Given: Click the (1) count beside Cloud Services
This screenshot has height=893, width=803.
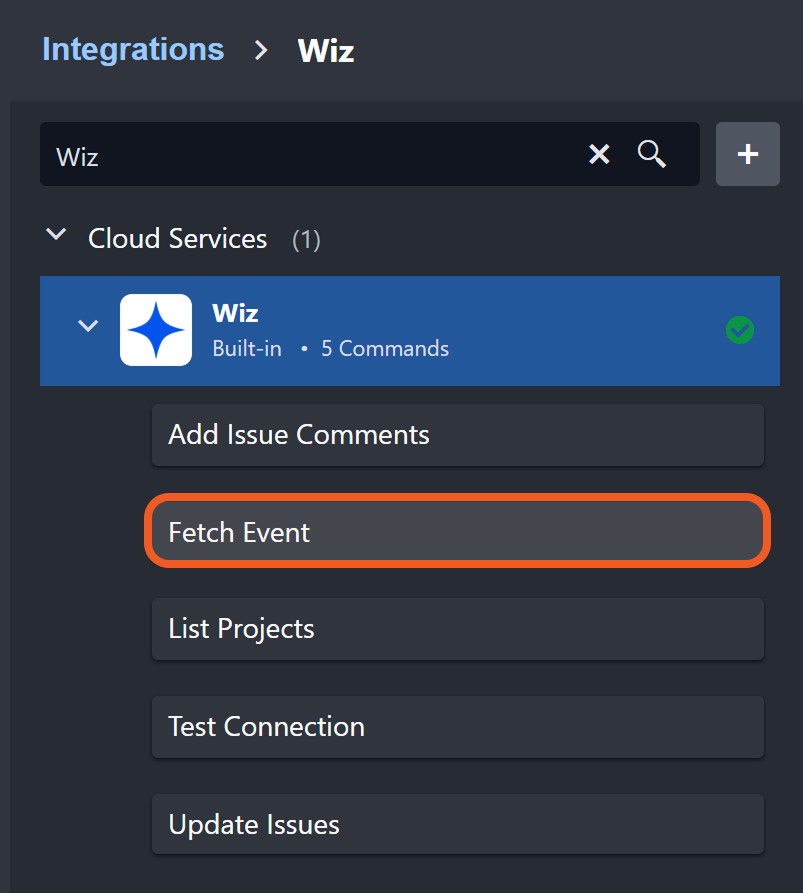Looking at the screenshot, I should pos(306,240).
